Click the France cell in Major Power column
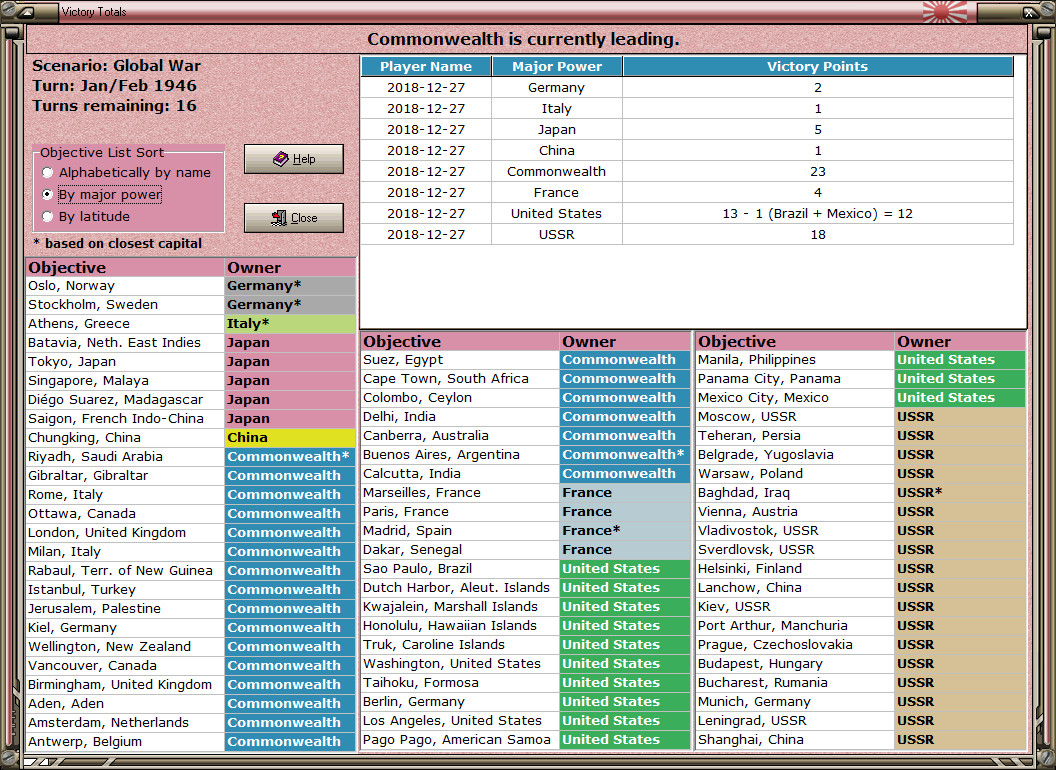1056x770 pixels. coord(556,193)
